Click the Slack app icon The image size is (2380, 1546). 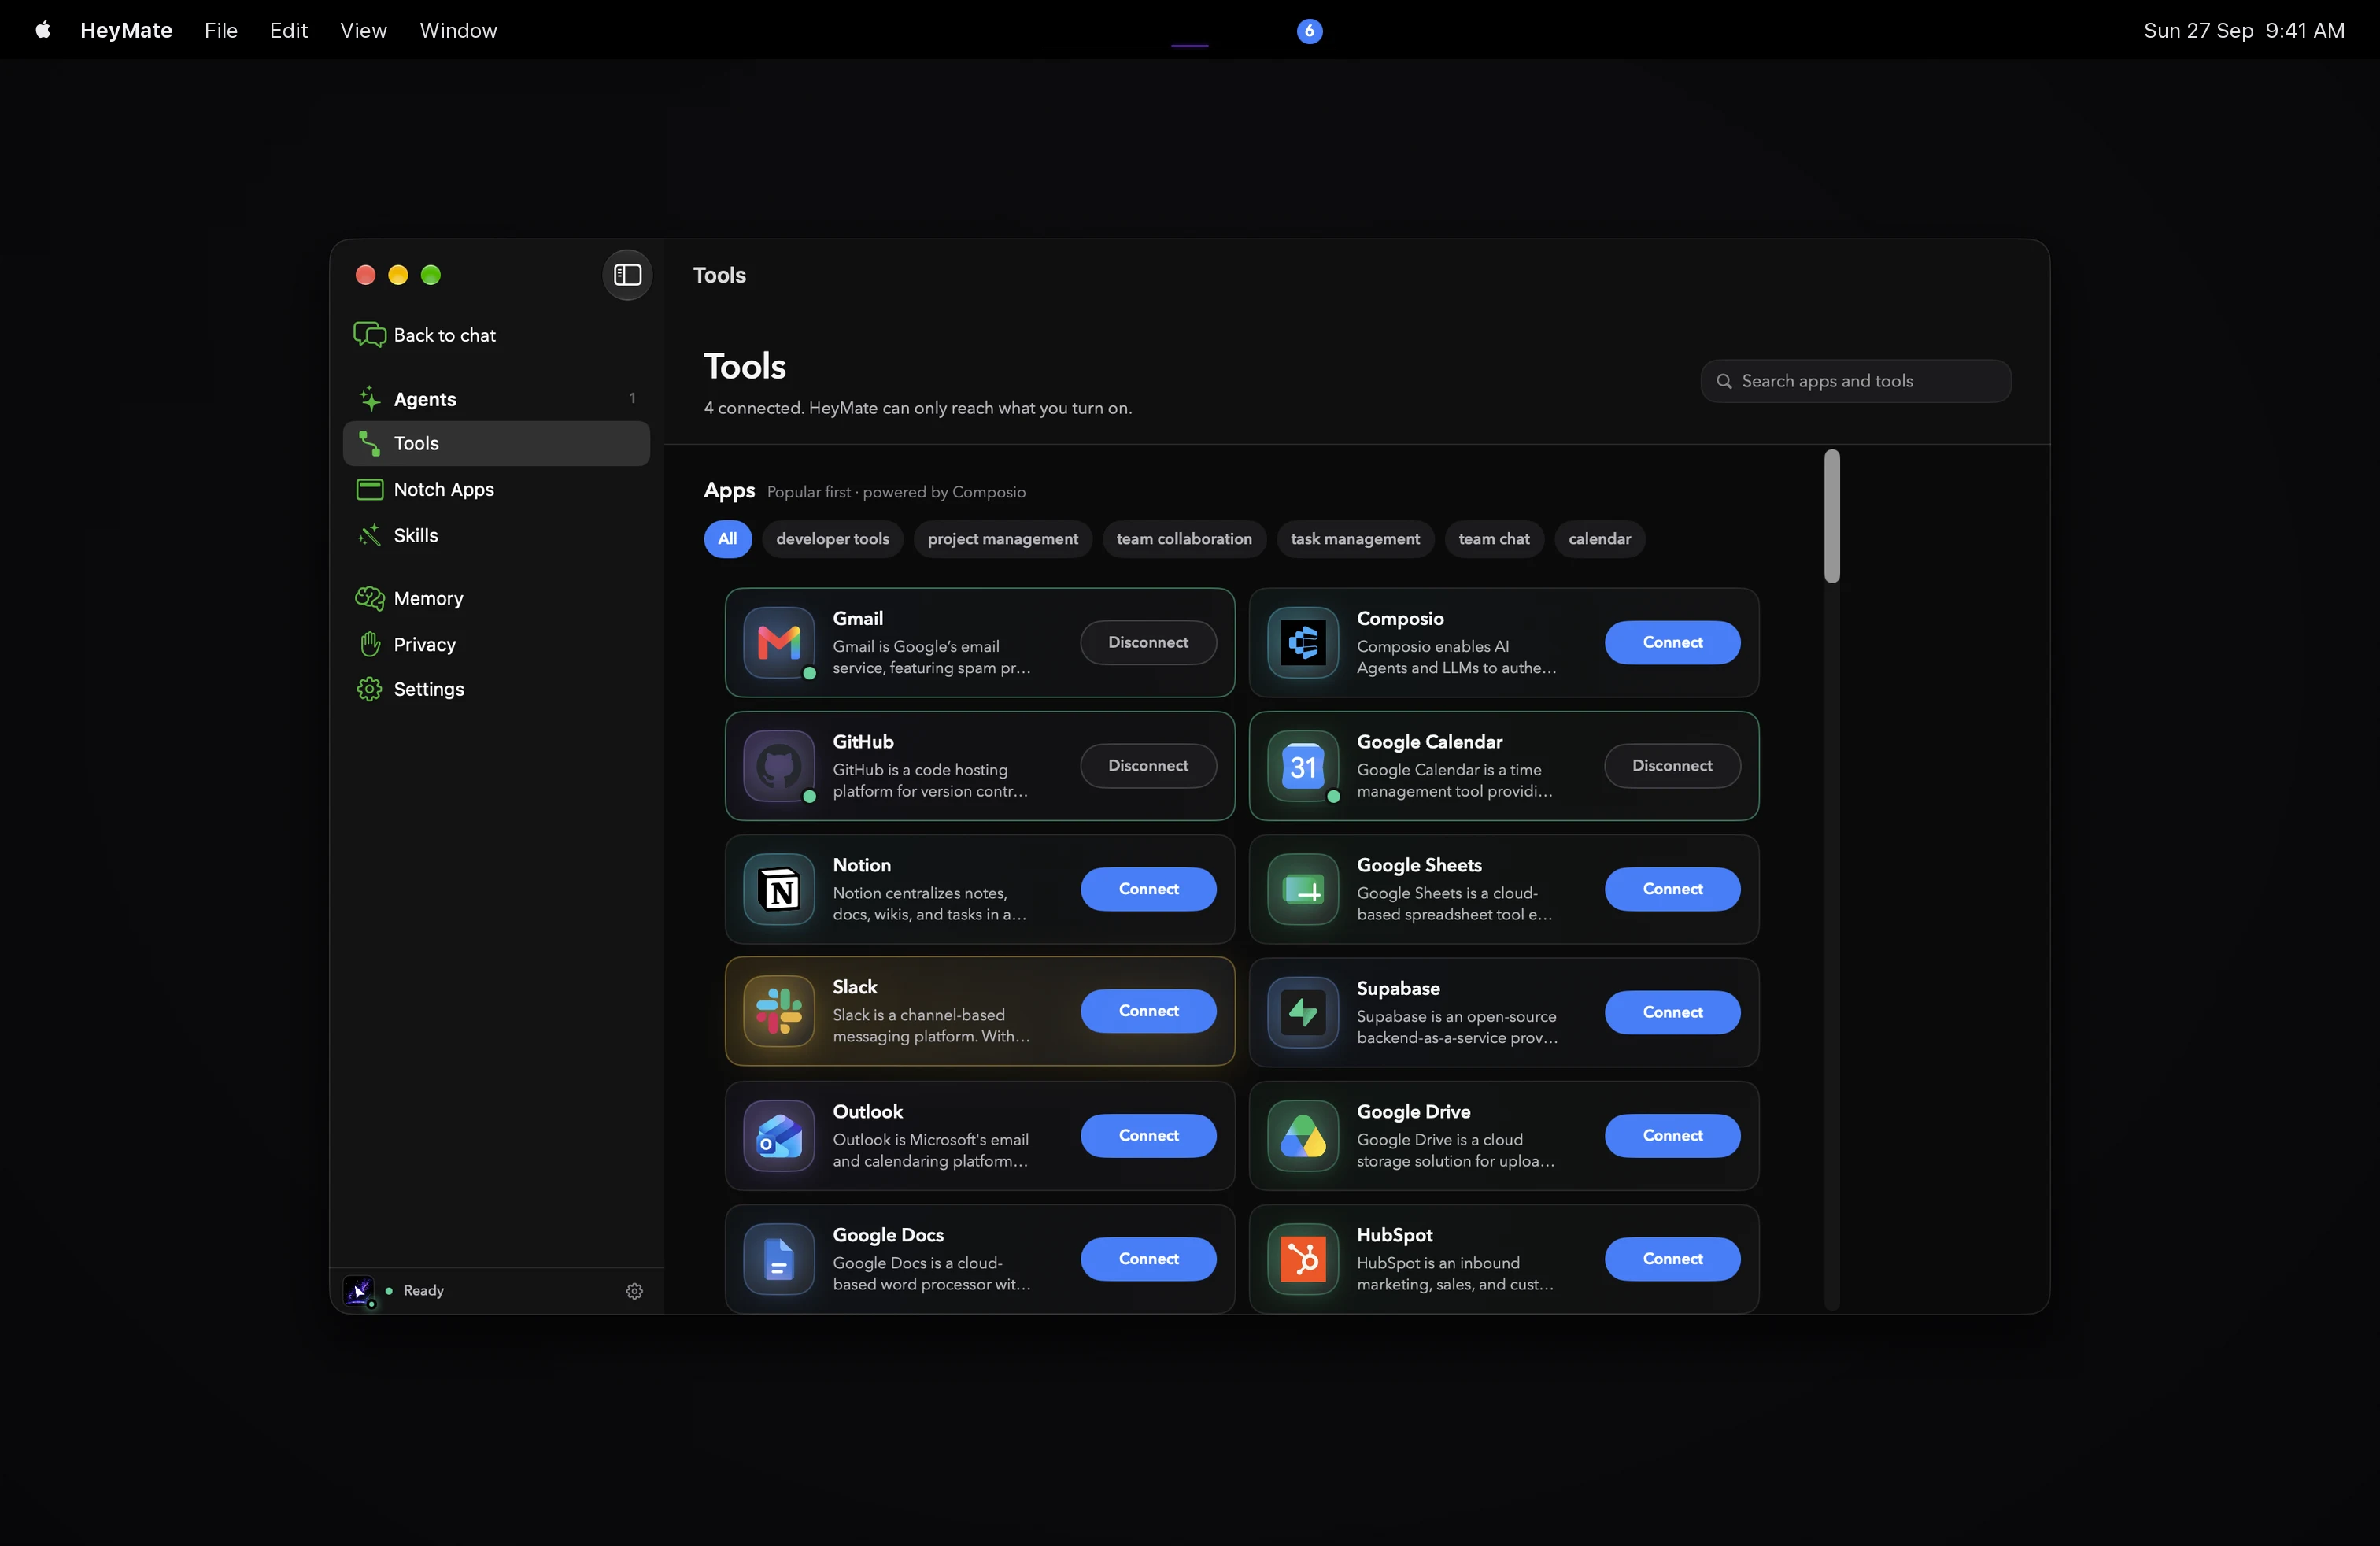pyautogui.click(x=779, y=1011)
